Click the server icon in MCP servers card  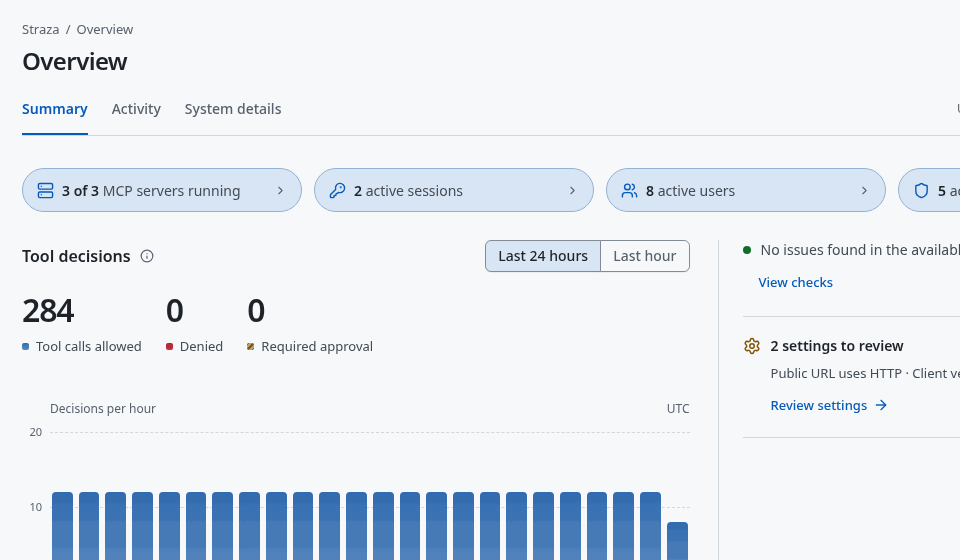[x=45, y=190]
